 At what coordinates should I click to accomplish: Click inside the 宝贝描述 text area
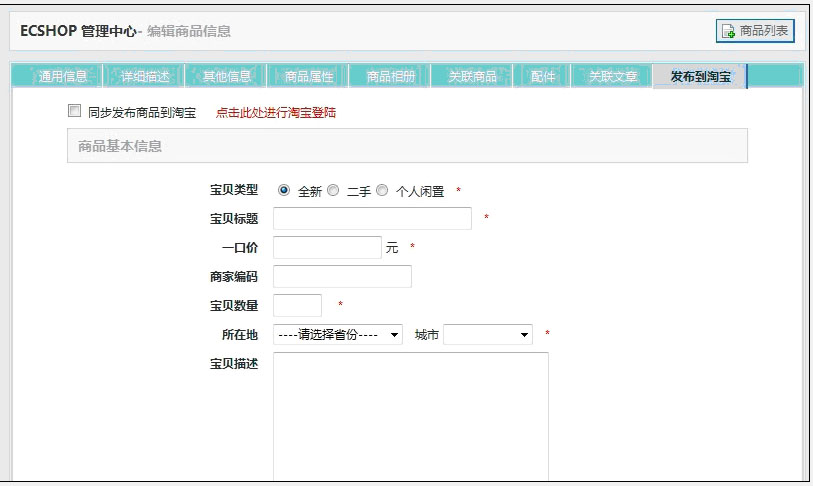pyautogui.click(x=410, y=415)
